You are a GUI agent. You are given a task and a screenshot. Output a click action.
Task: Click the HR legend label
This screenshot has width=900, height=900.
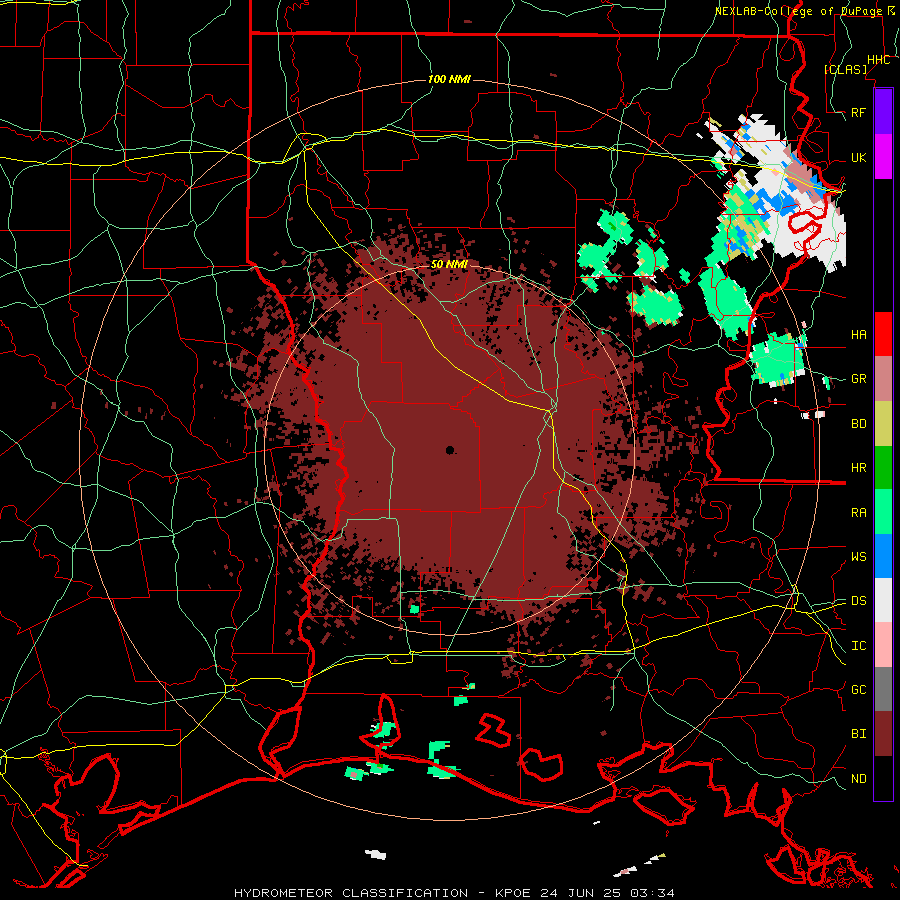(859, 468)
